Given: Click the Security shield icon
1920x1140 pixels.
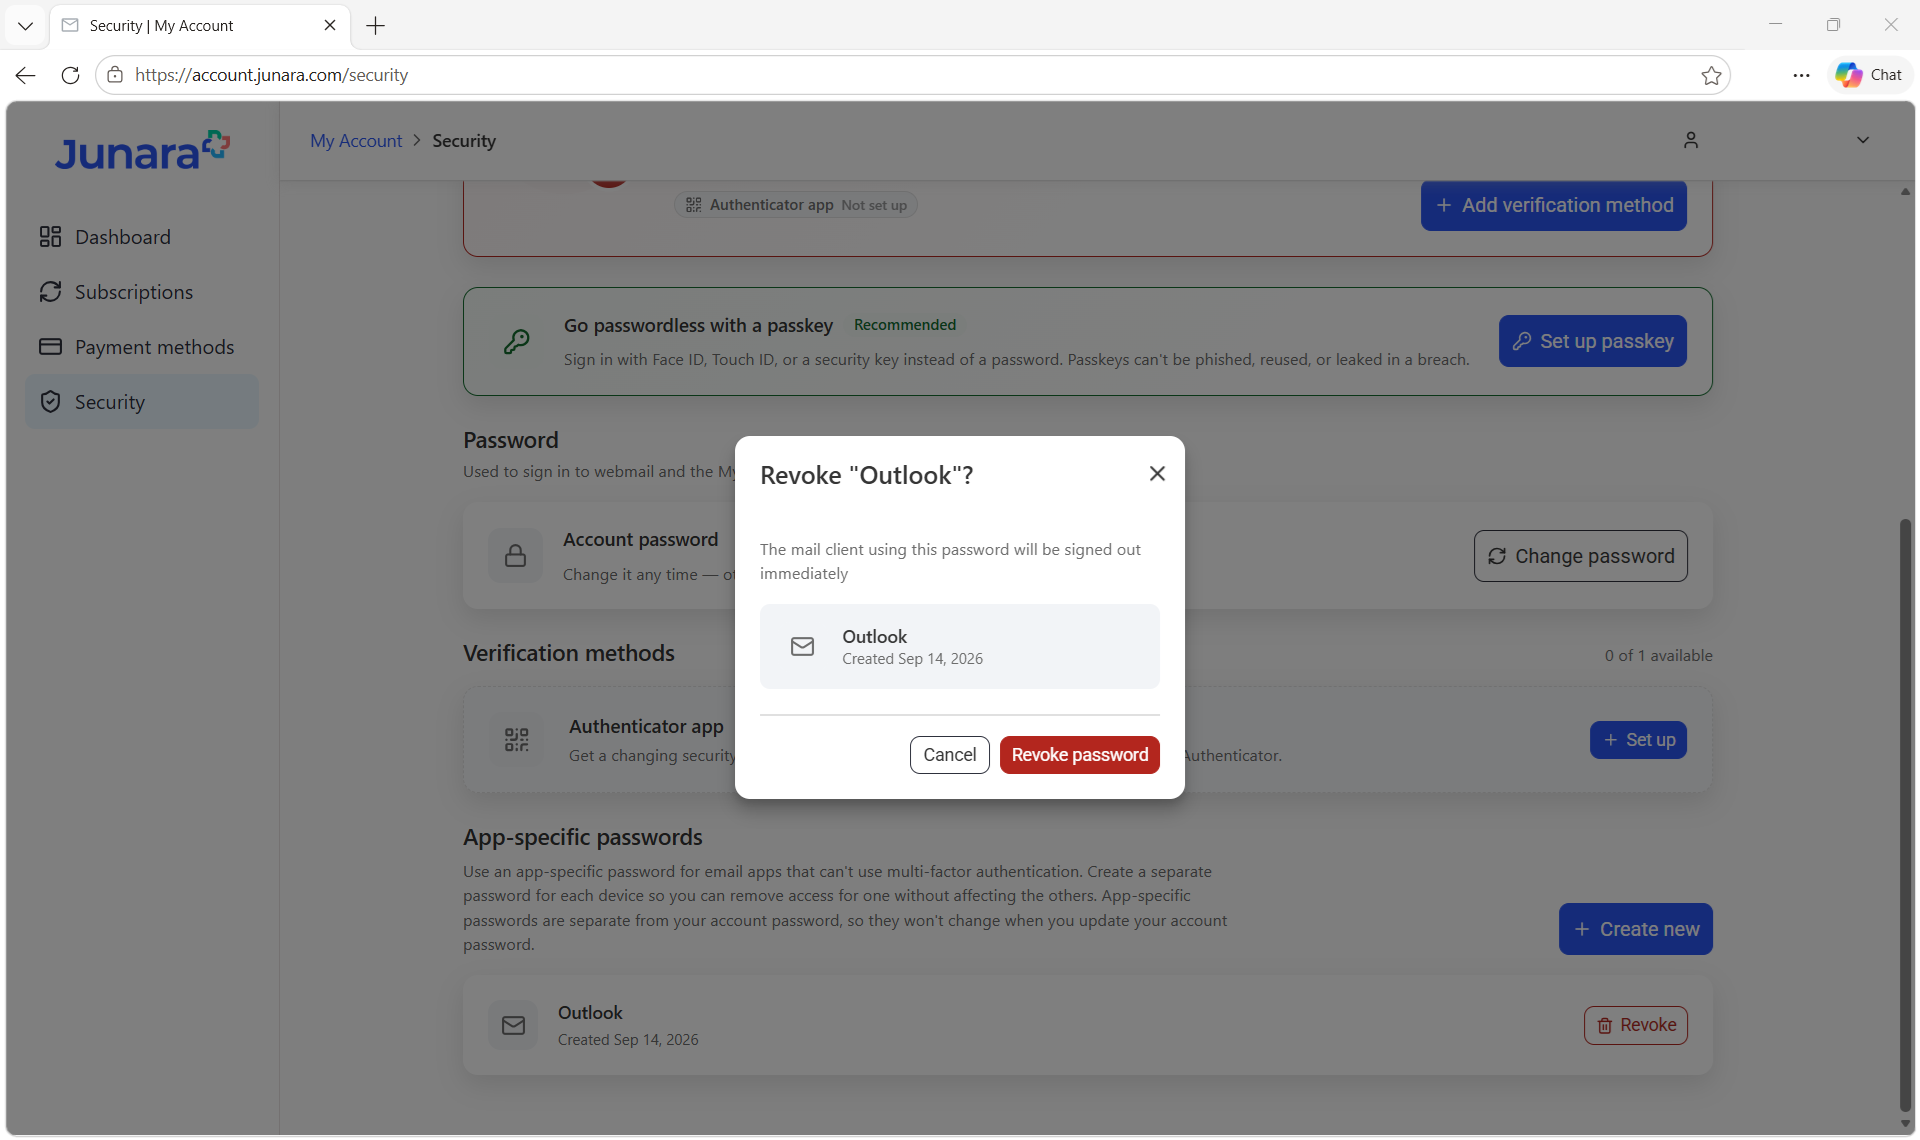Looking at the screenshot, I should 50,402.
